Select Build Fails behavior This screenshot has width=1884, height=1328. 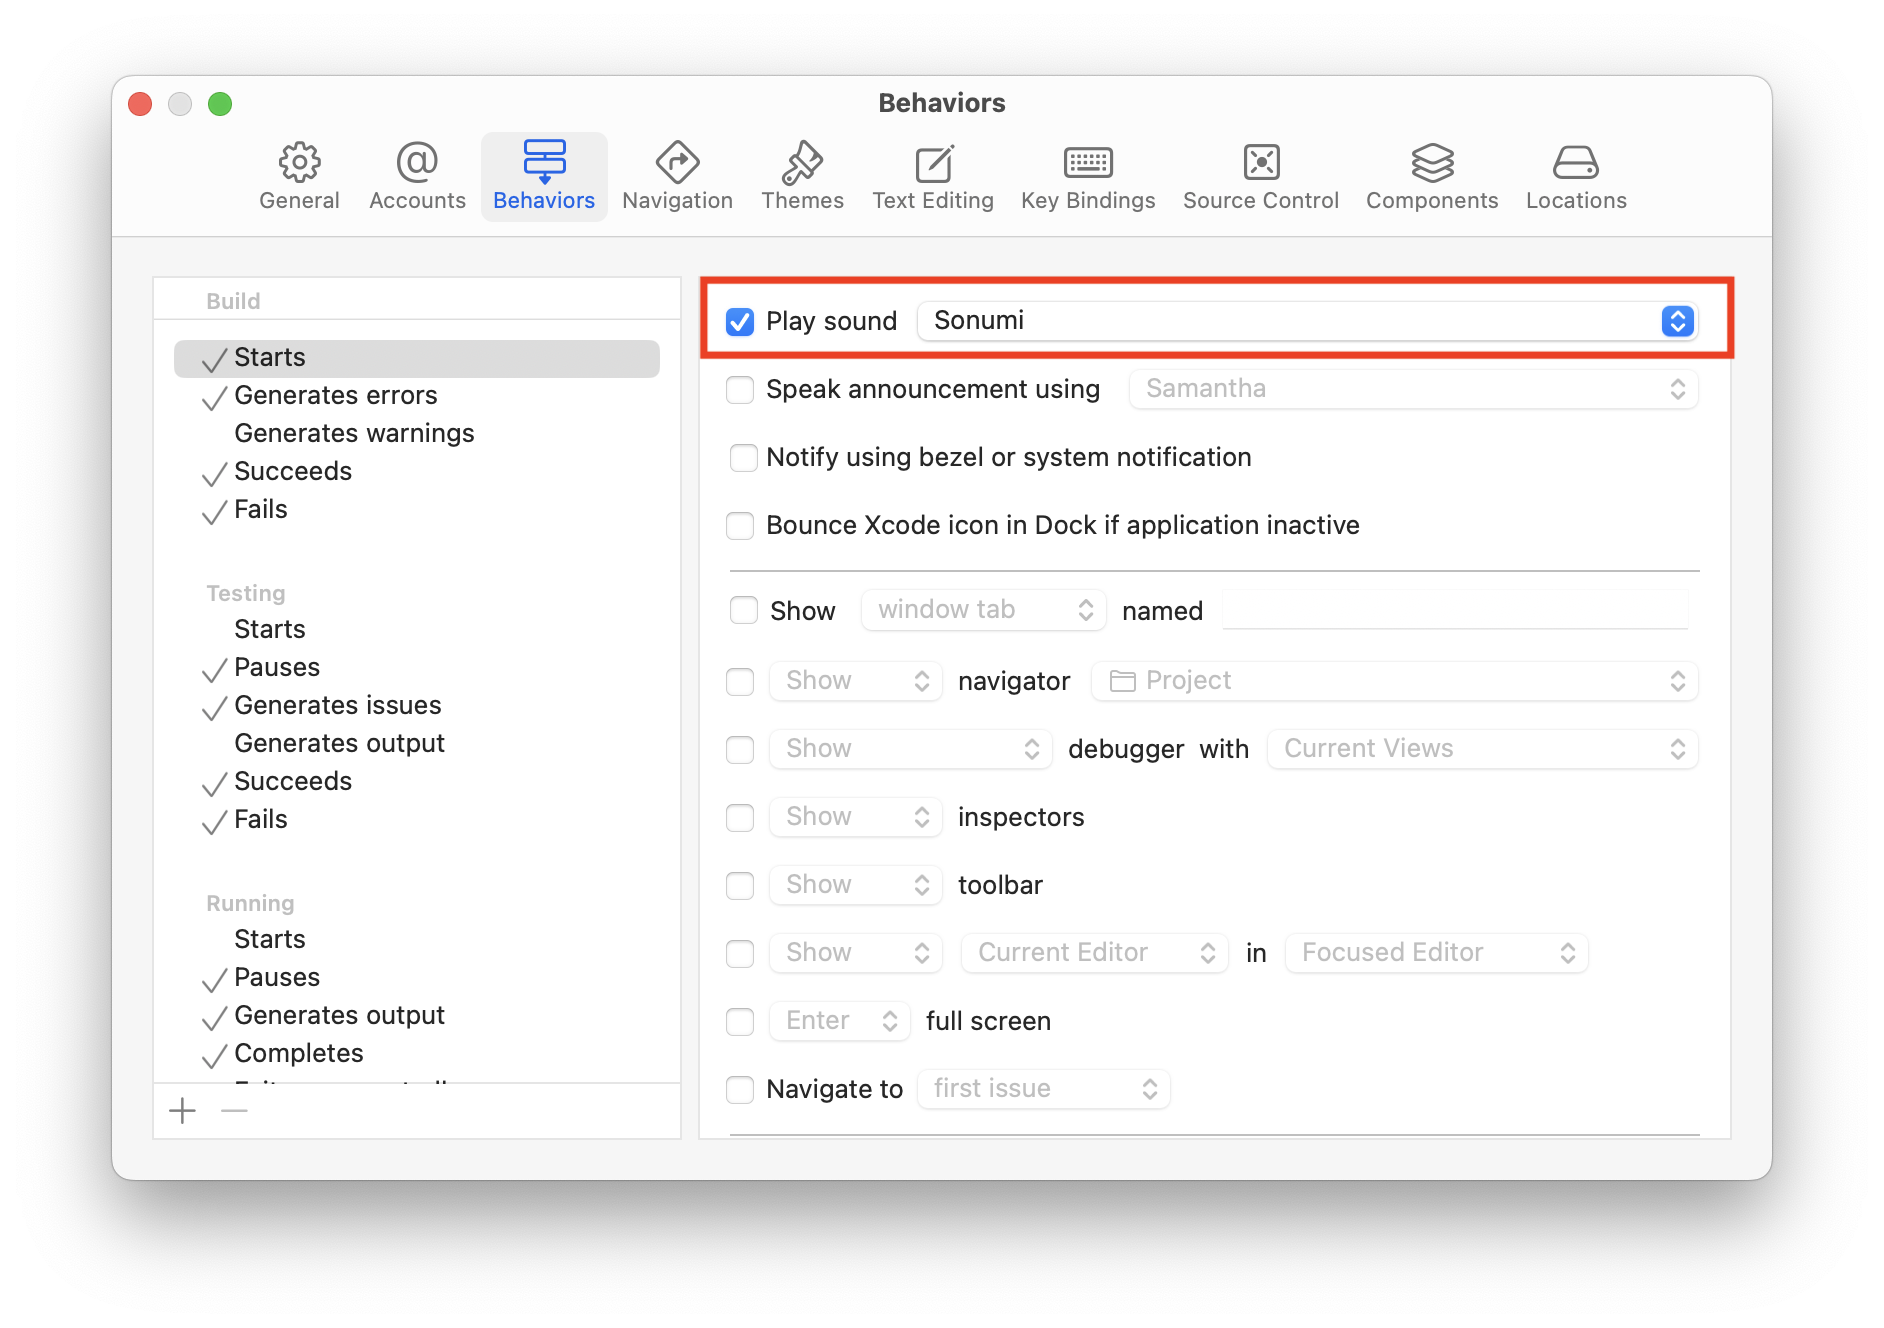pos(417,510)
